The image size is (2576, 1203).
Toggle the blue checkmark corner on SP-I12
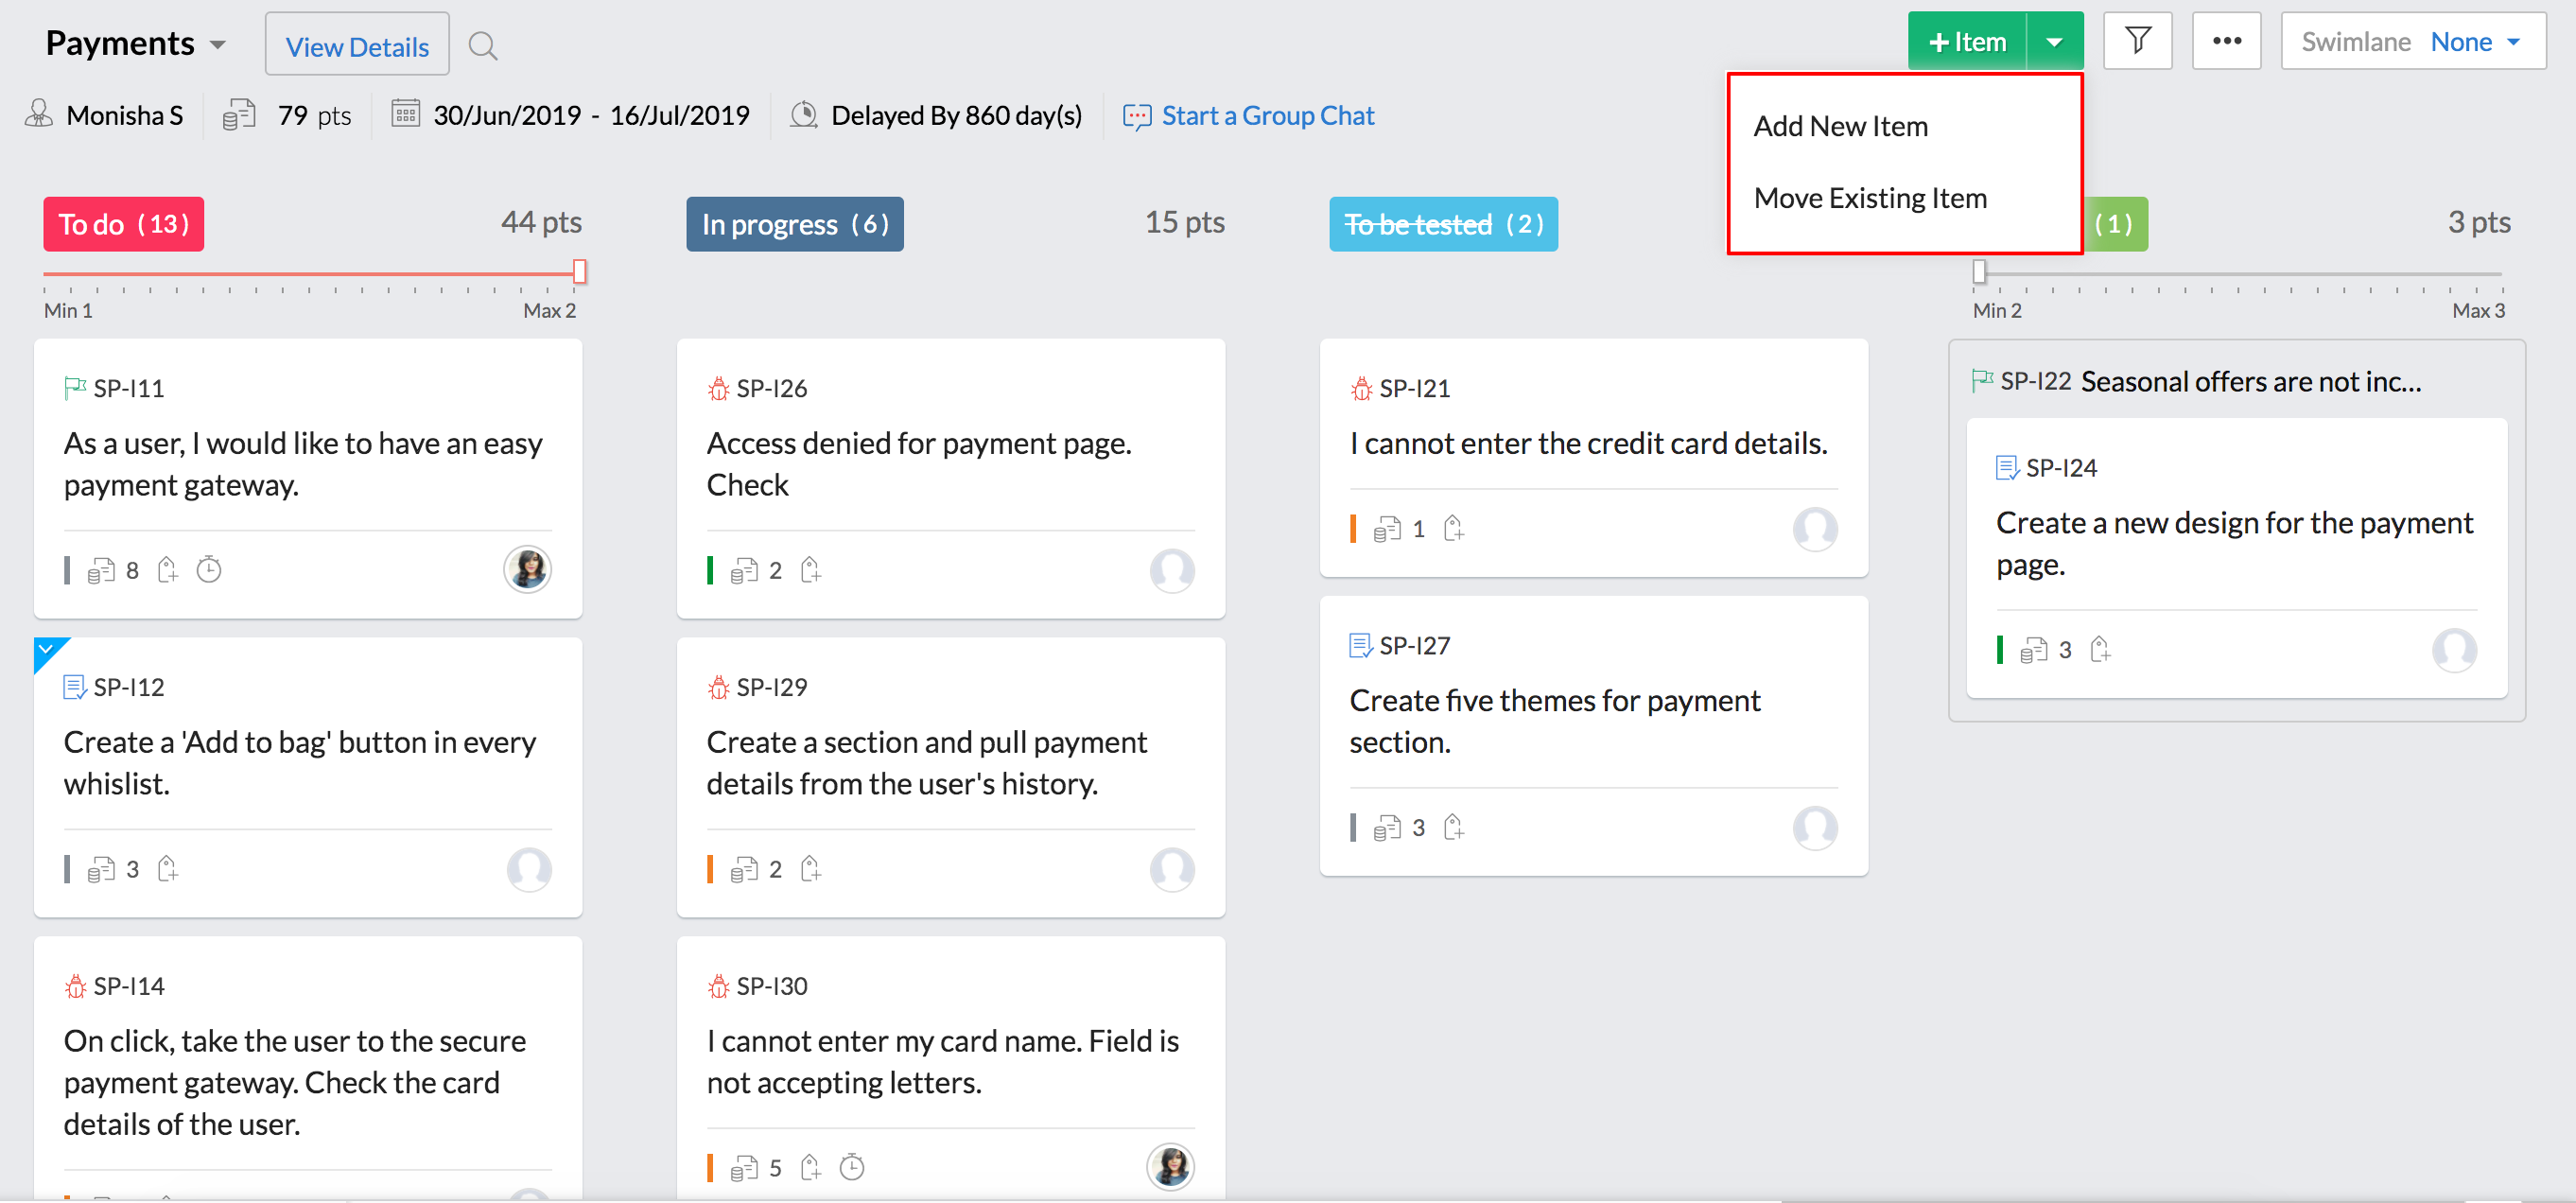tap(46, 650)
